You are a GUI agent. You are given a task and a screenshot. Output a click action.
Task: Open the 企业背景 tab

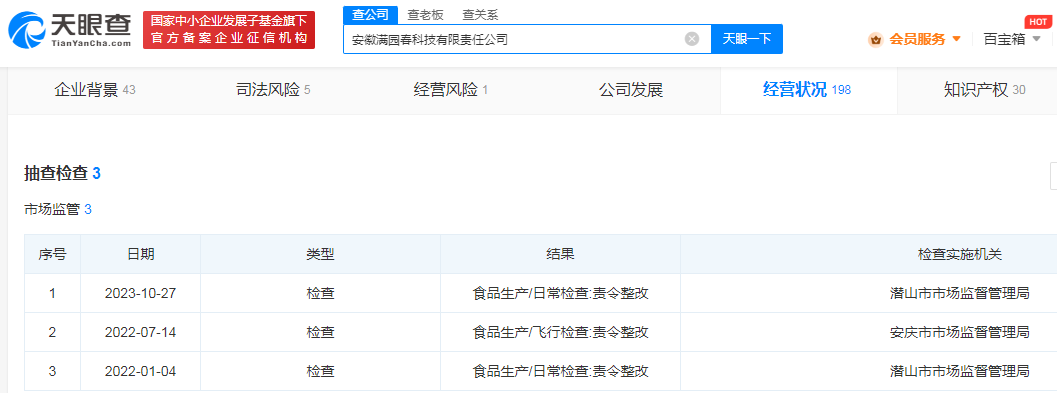point(95,90)
